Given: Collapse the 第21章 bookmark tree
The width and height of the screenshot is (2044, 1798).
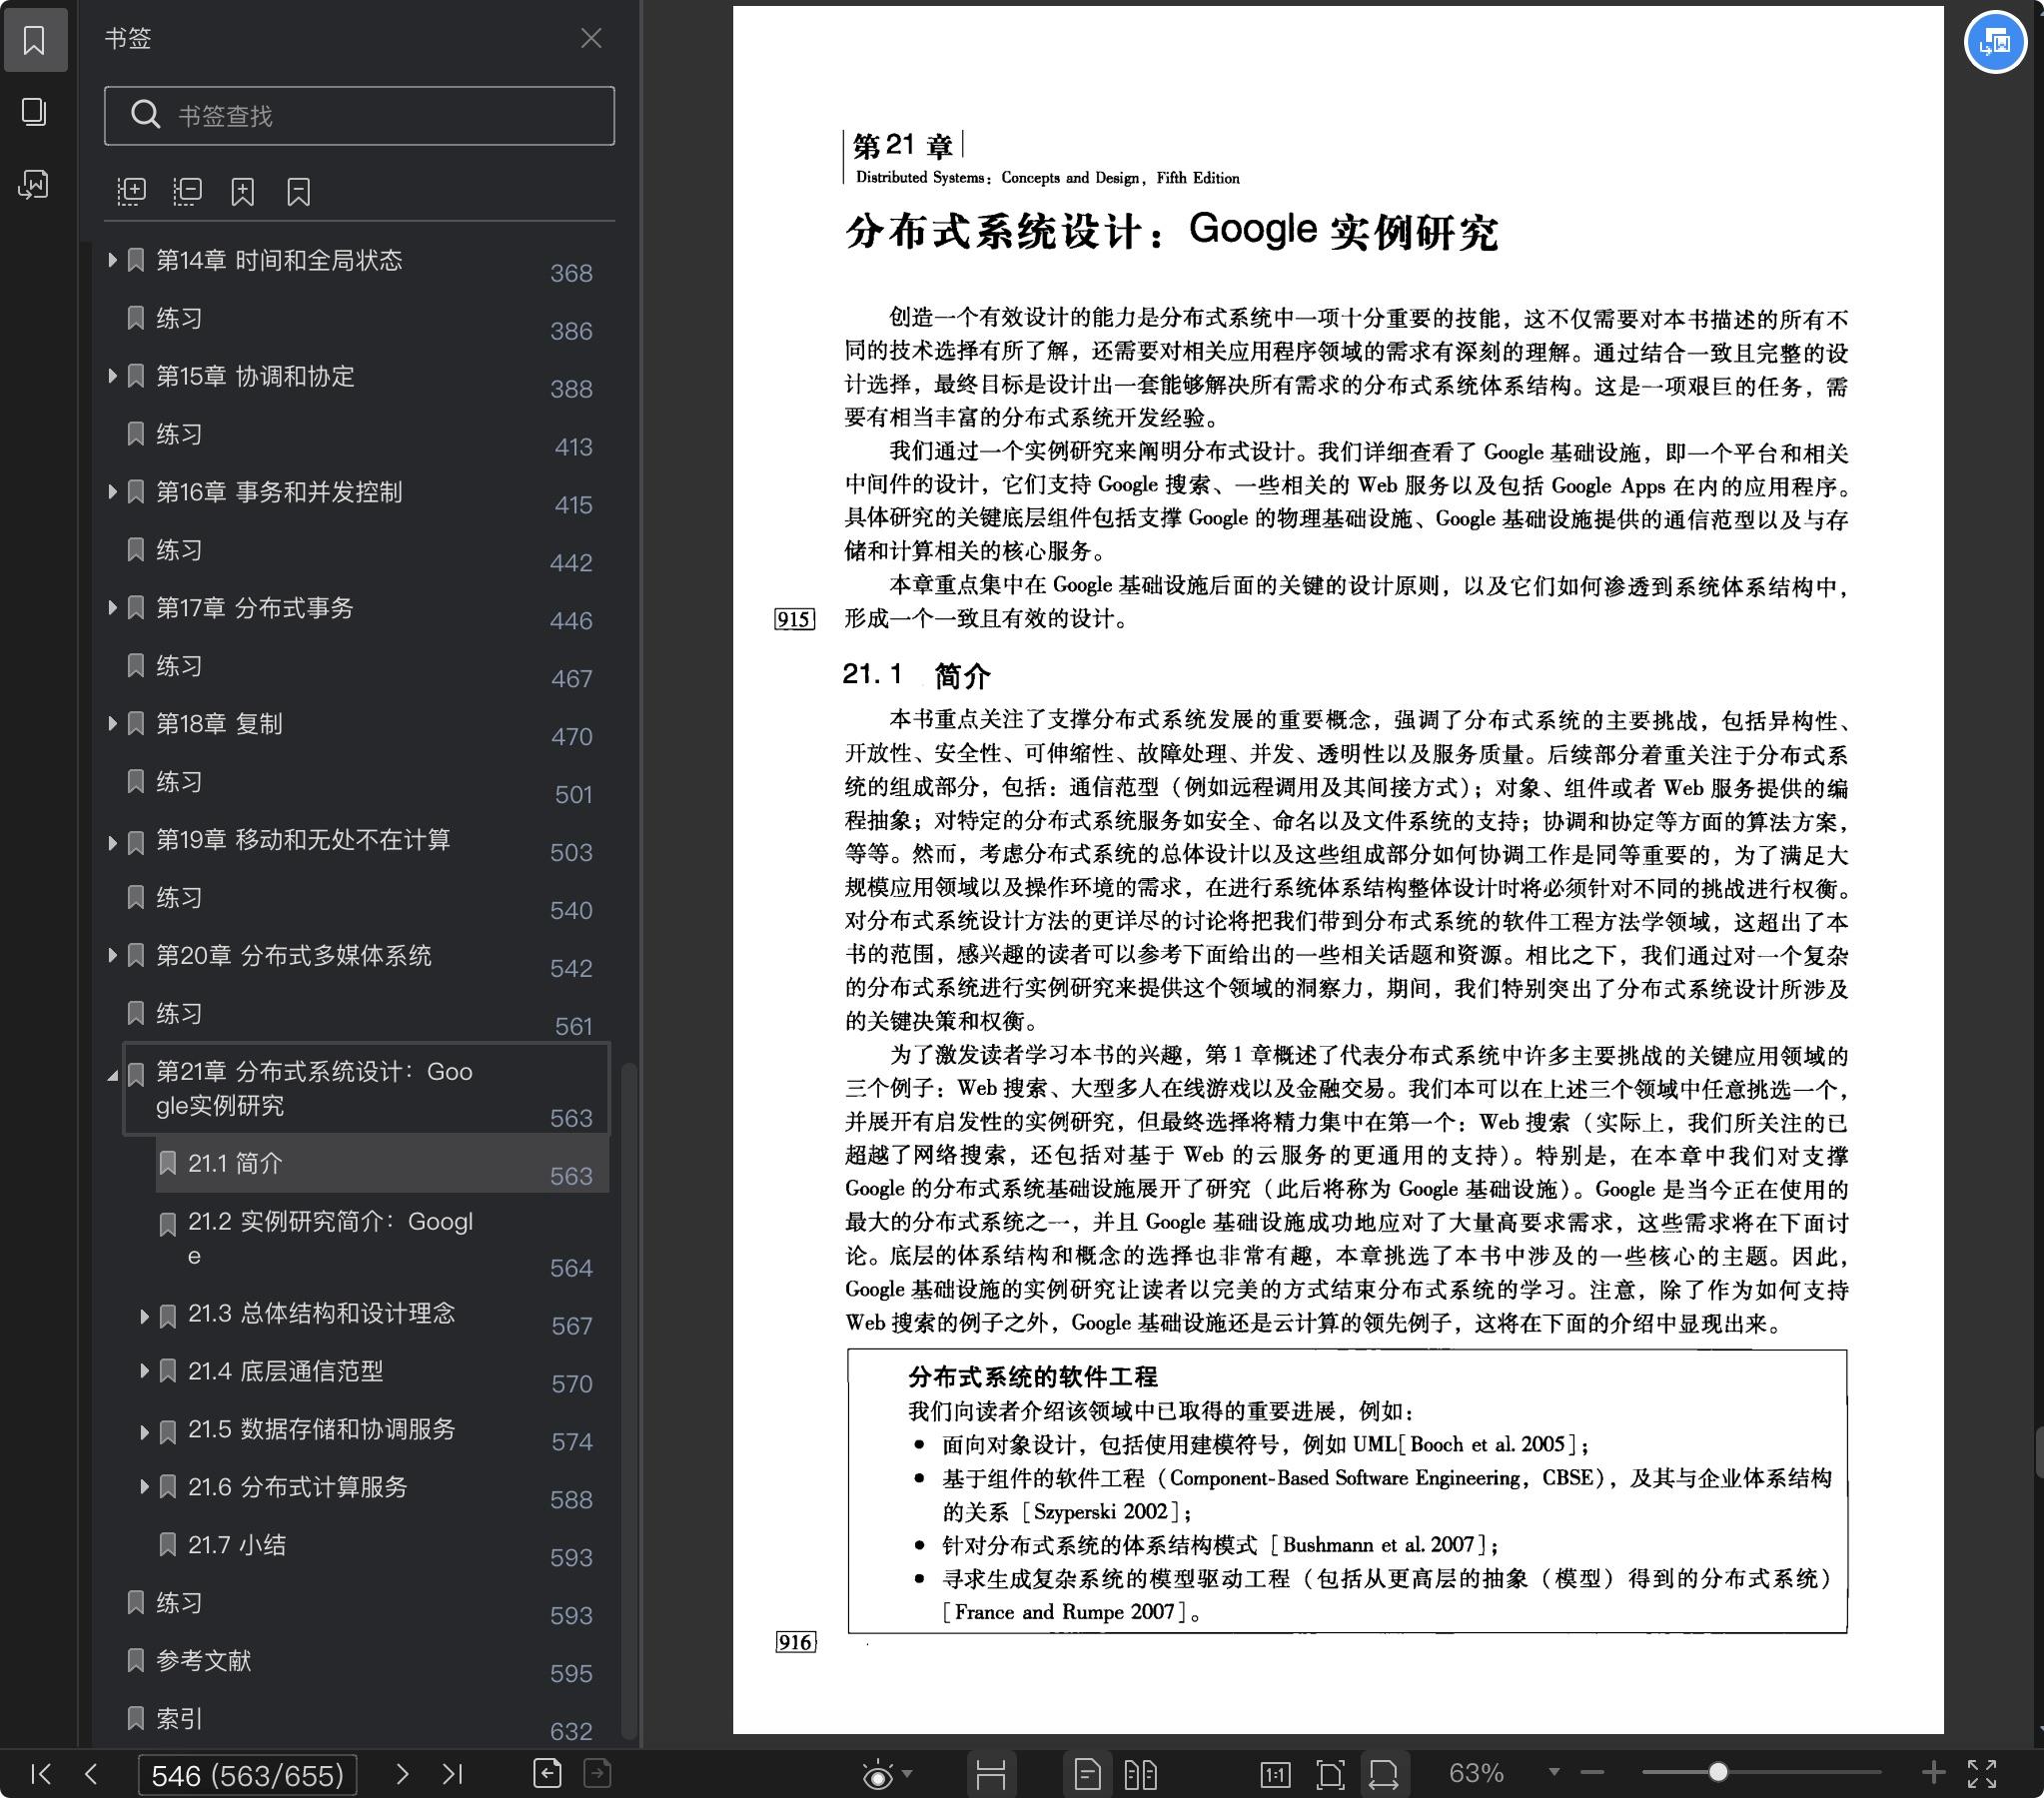Looking at the screenshot, I should 112,1076.
